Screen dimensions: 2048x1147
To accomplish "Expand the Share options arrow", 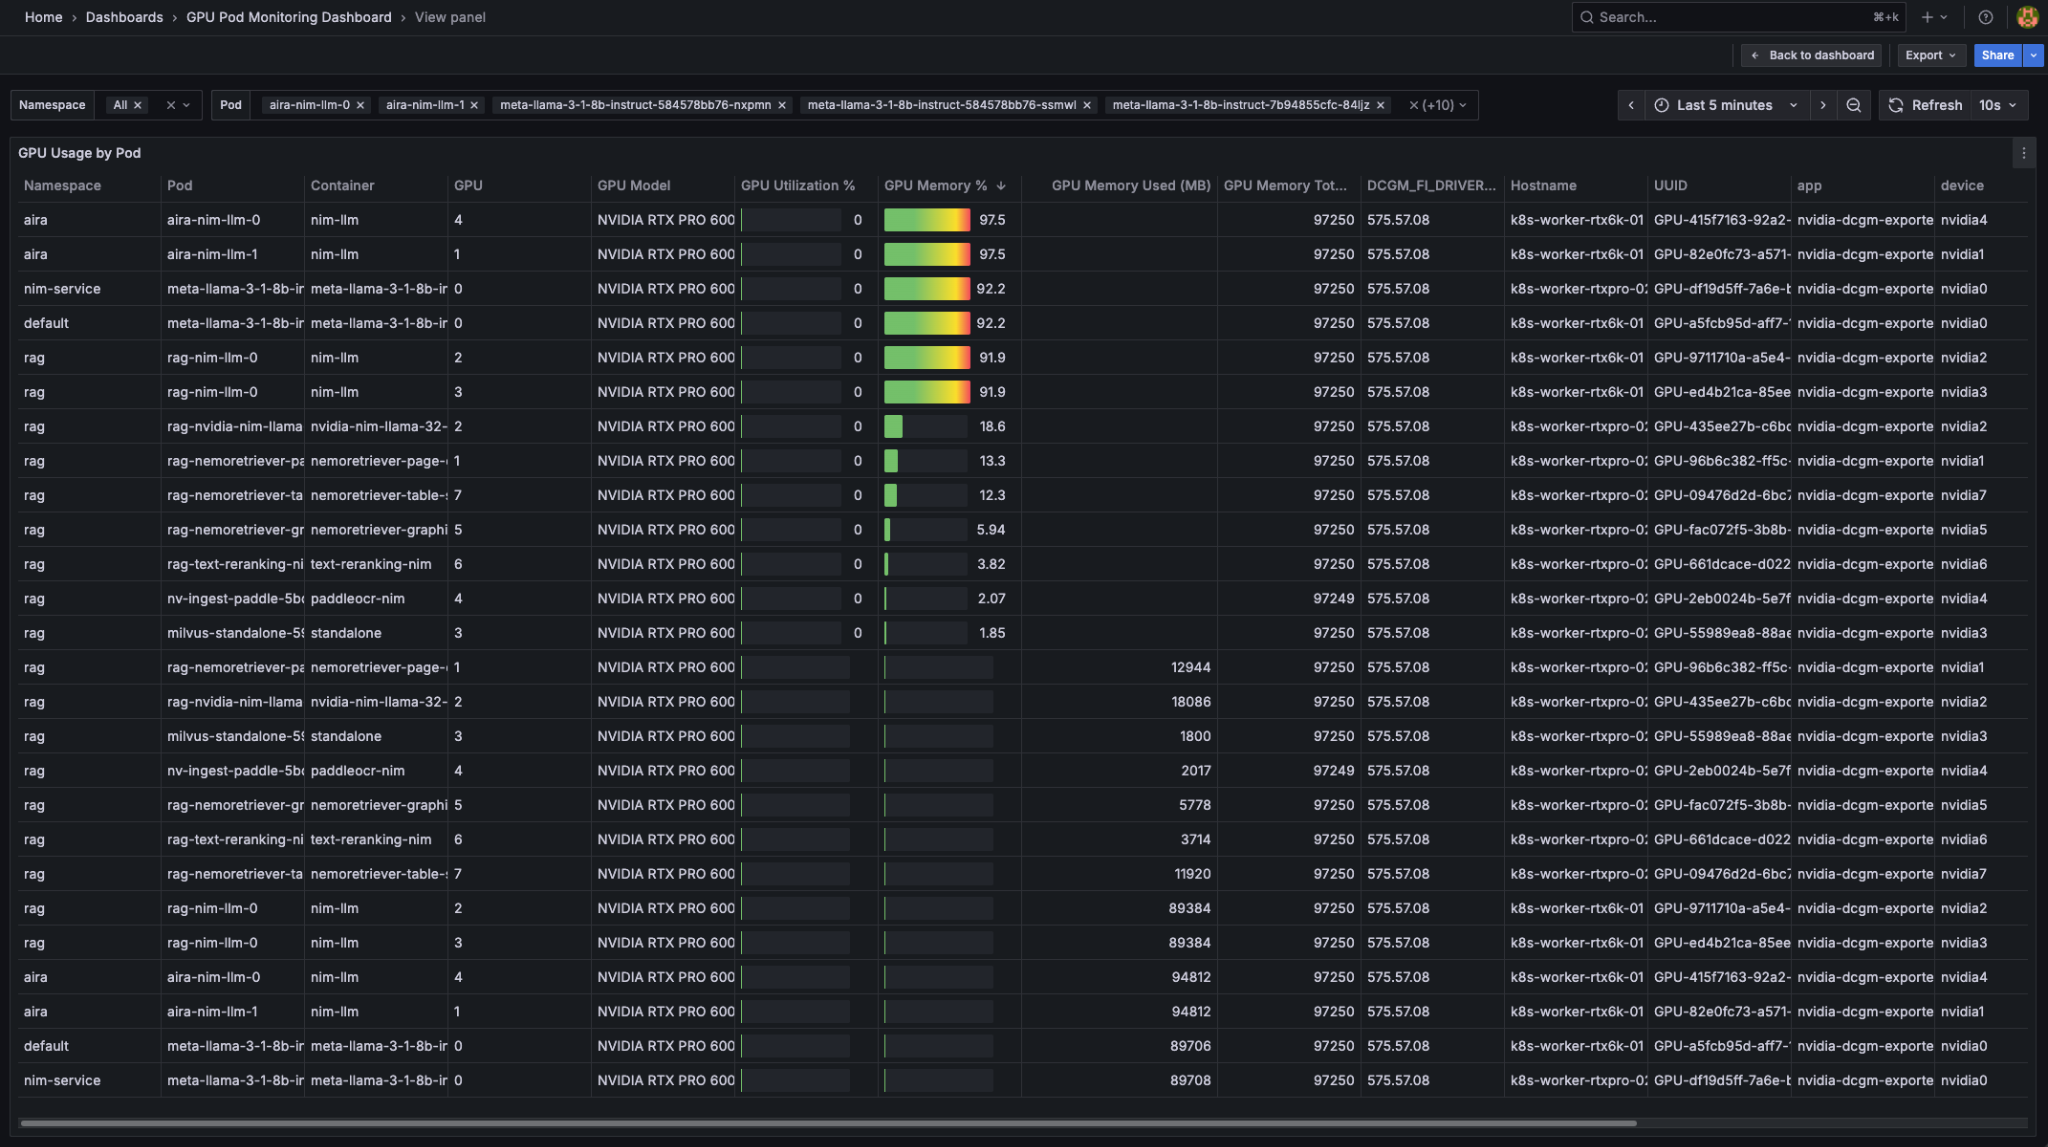I will point(2033,55).
